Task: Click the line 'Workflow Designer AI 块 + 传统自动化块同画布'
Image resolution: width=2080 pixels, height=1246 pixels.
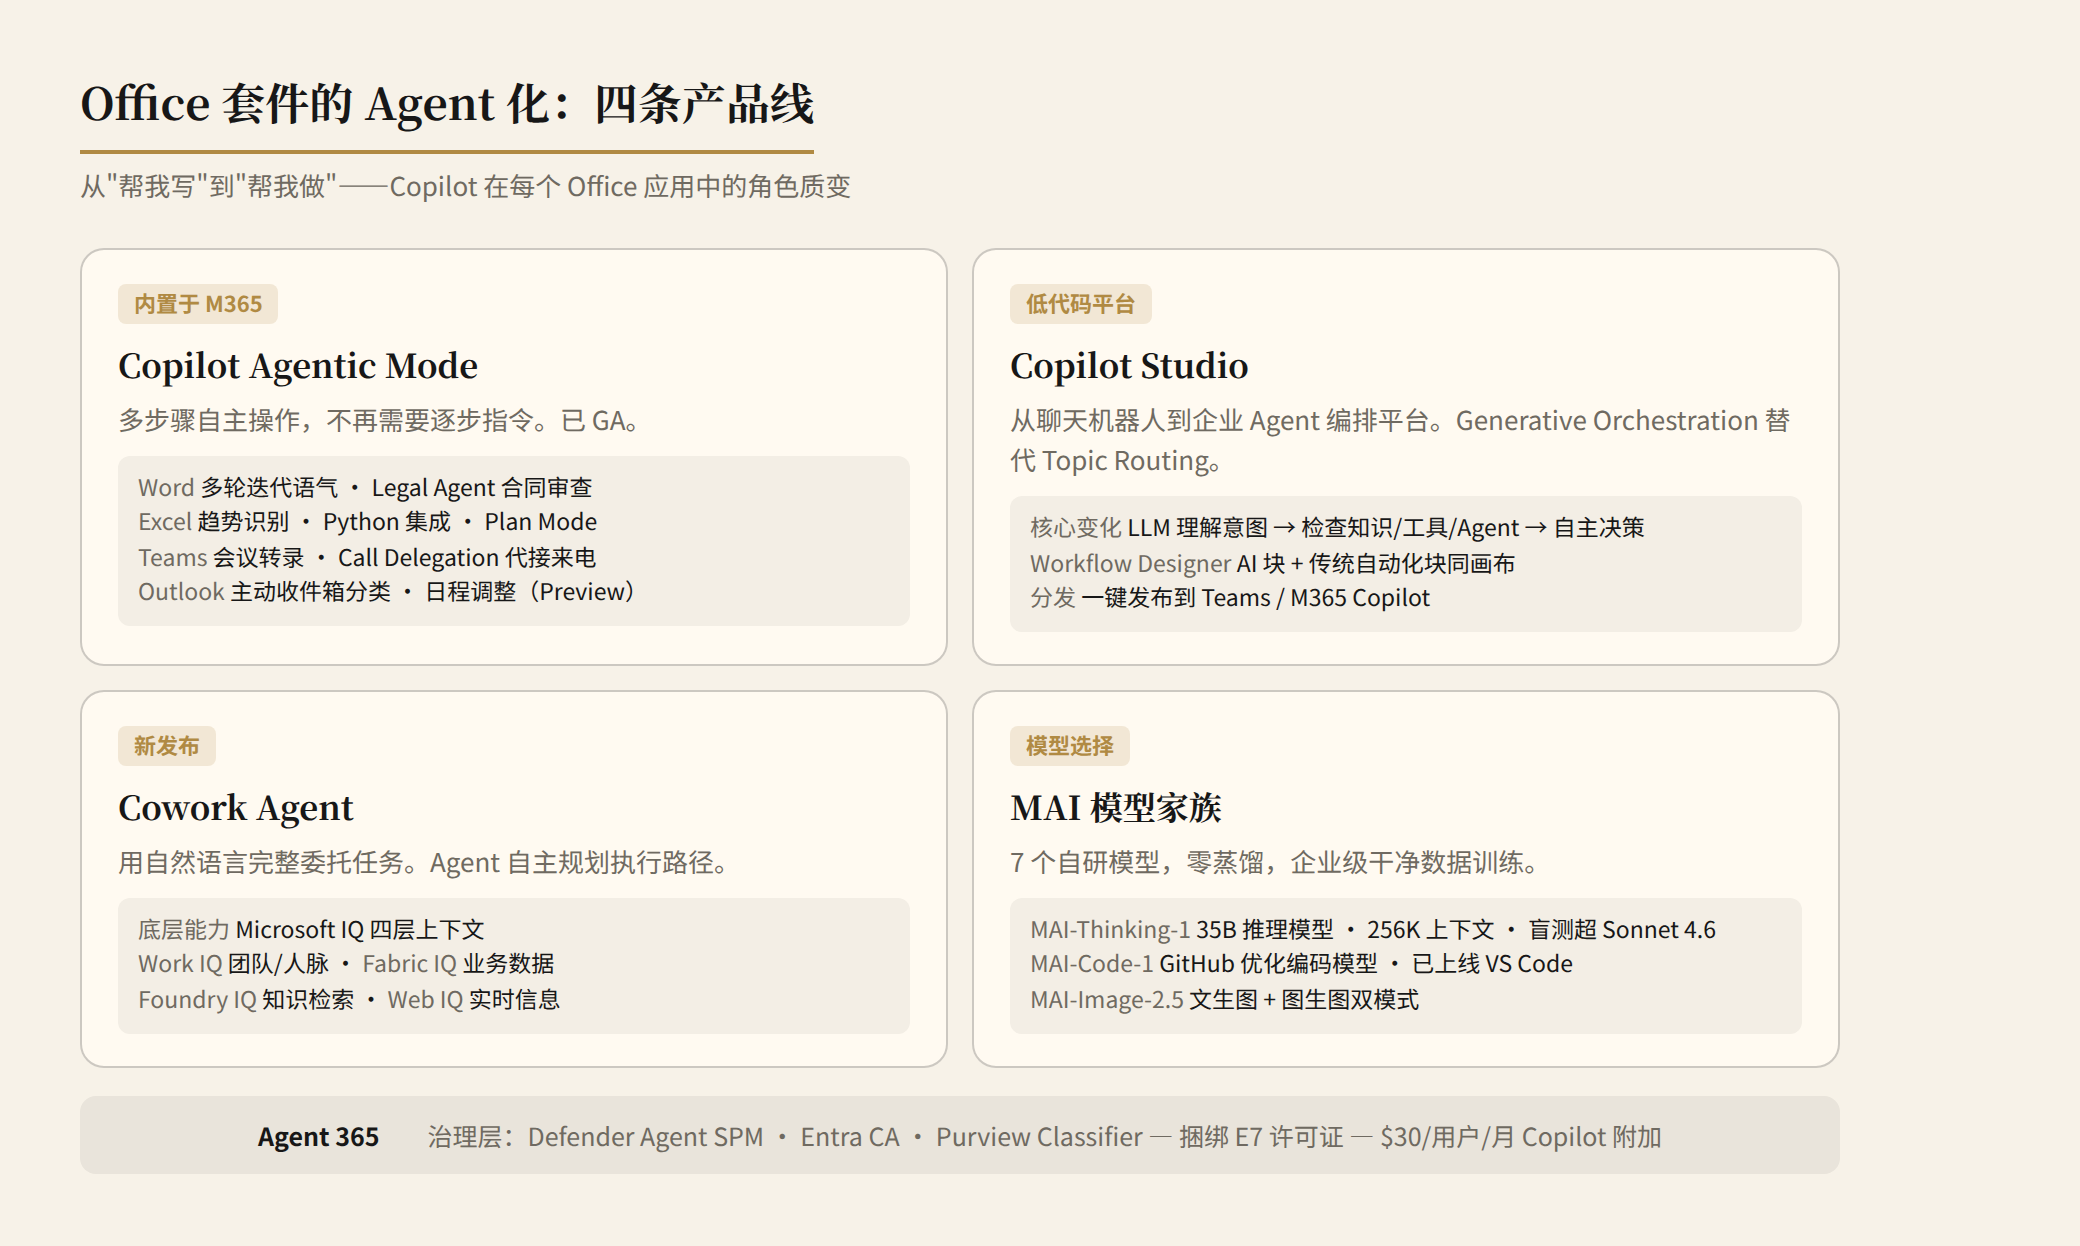Action: (1272, 564)
